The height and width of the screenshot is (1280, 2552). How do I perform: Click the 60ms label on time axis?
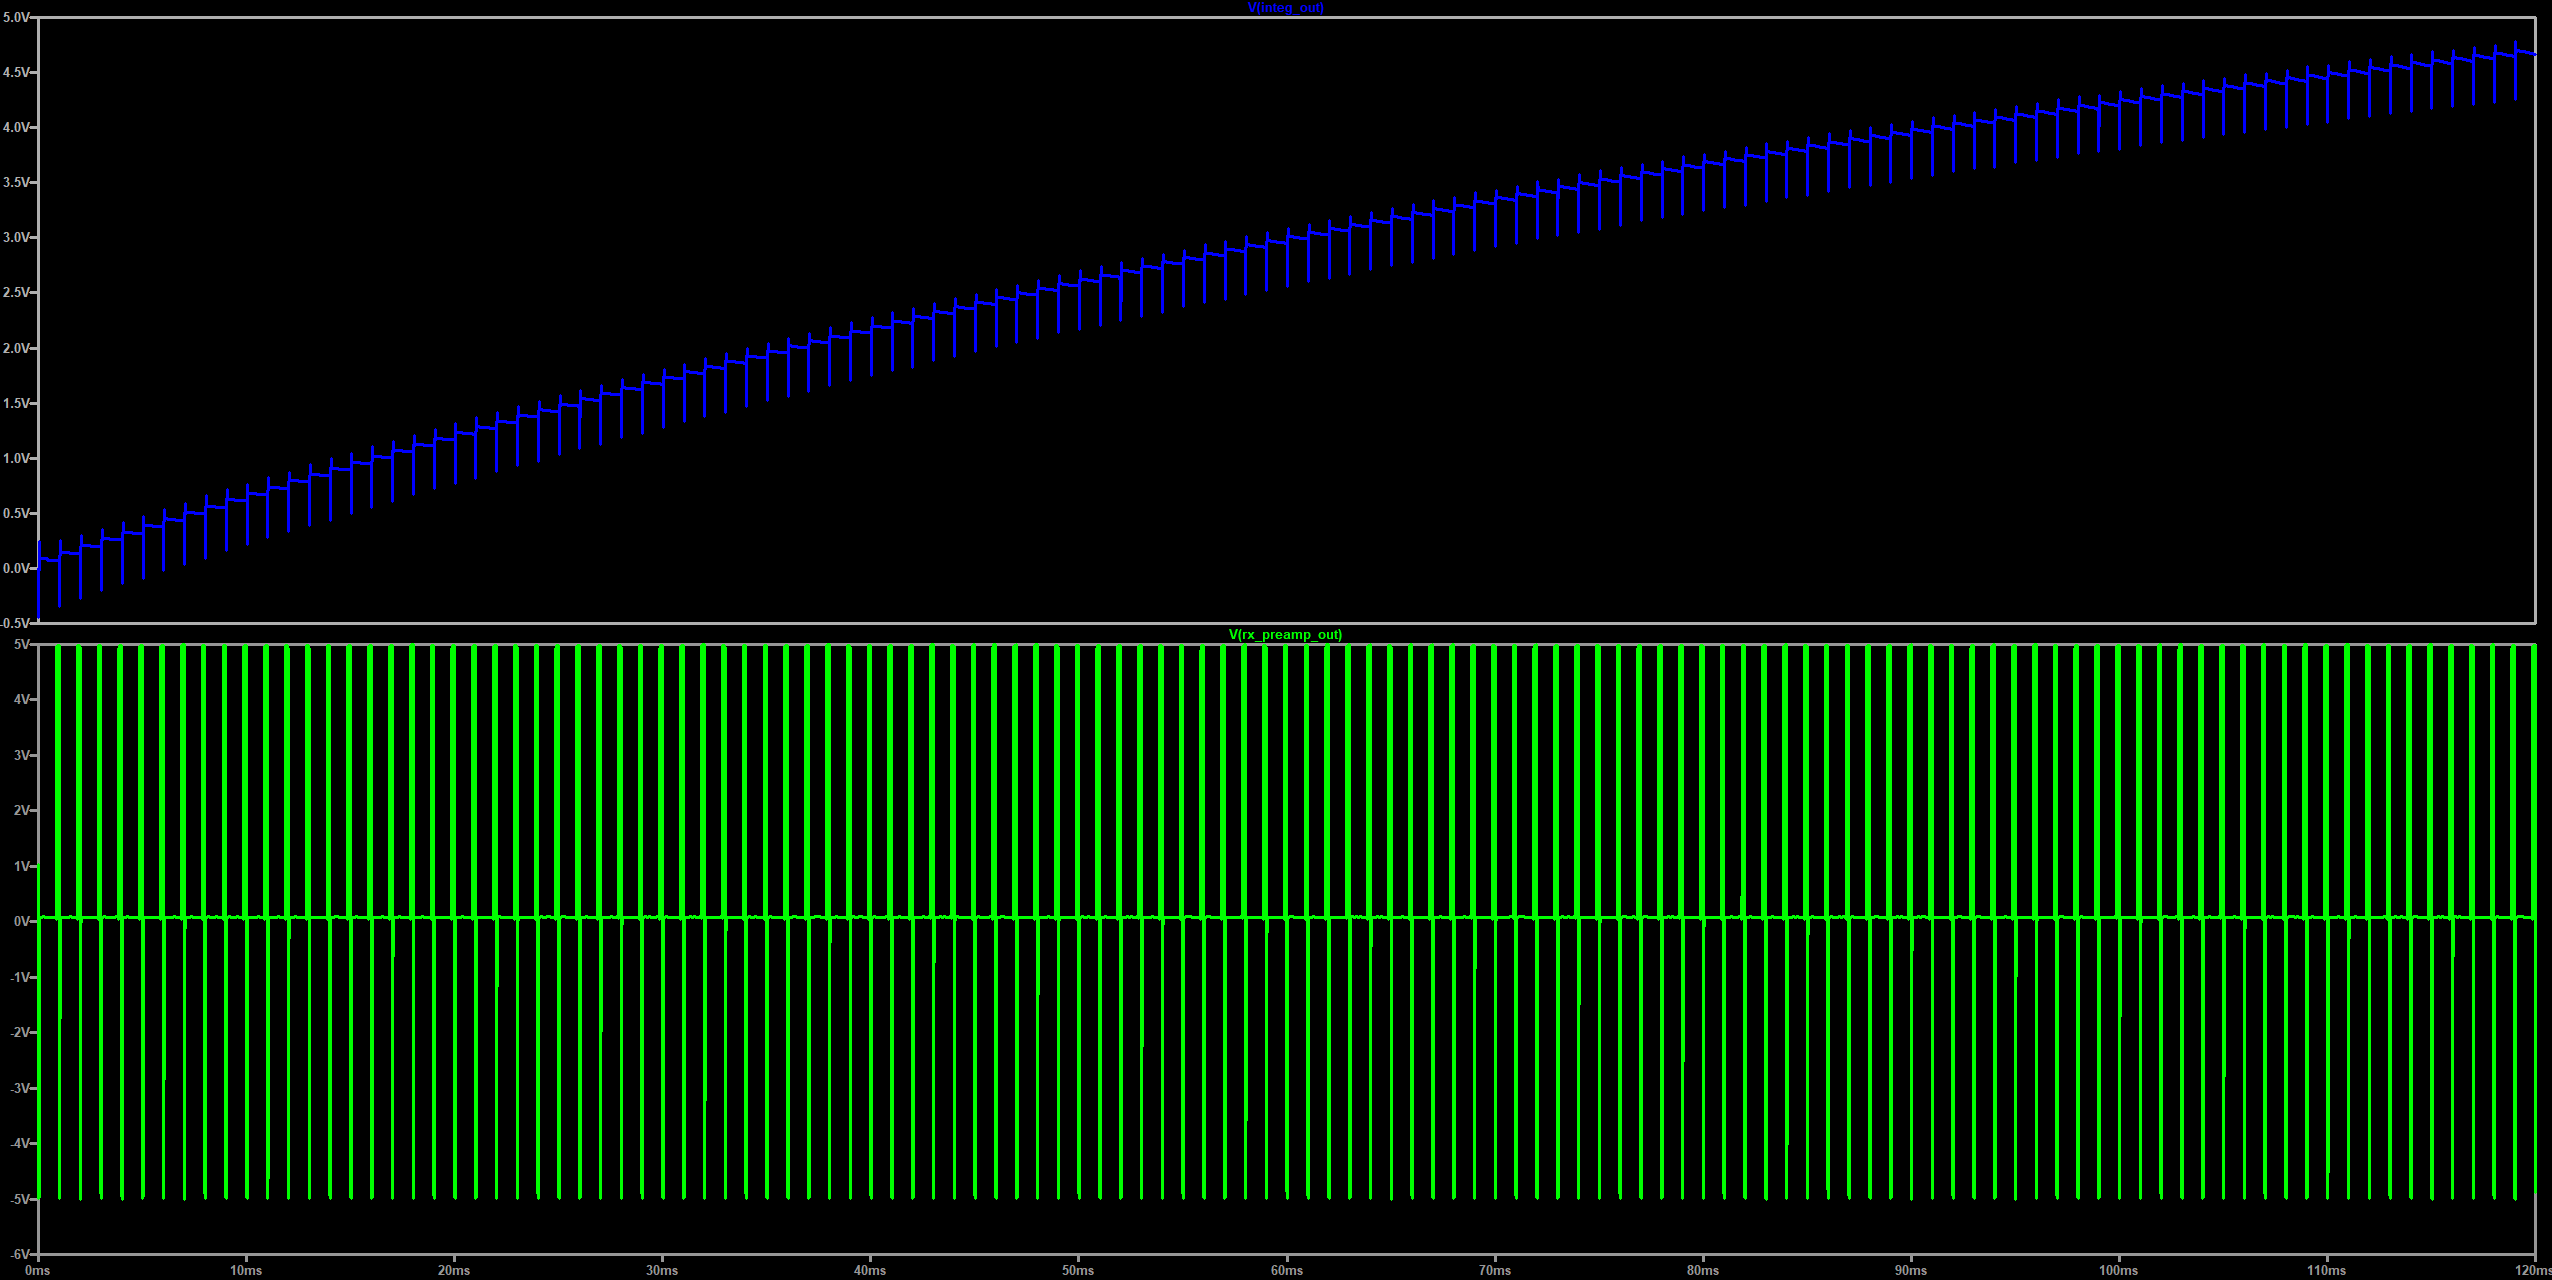1286,1271
